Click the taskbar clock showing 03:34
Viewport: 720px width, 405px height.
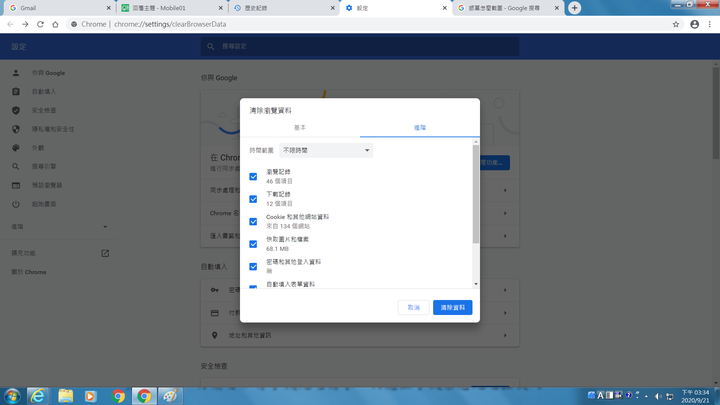coord(695,396)
